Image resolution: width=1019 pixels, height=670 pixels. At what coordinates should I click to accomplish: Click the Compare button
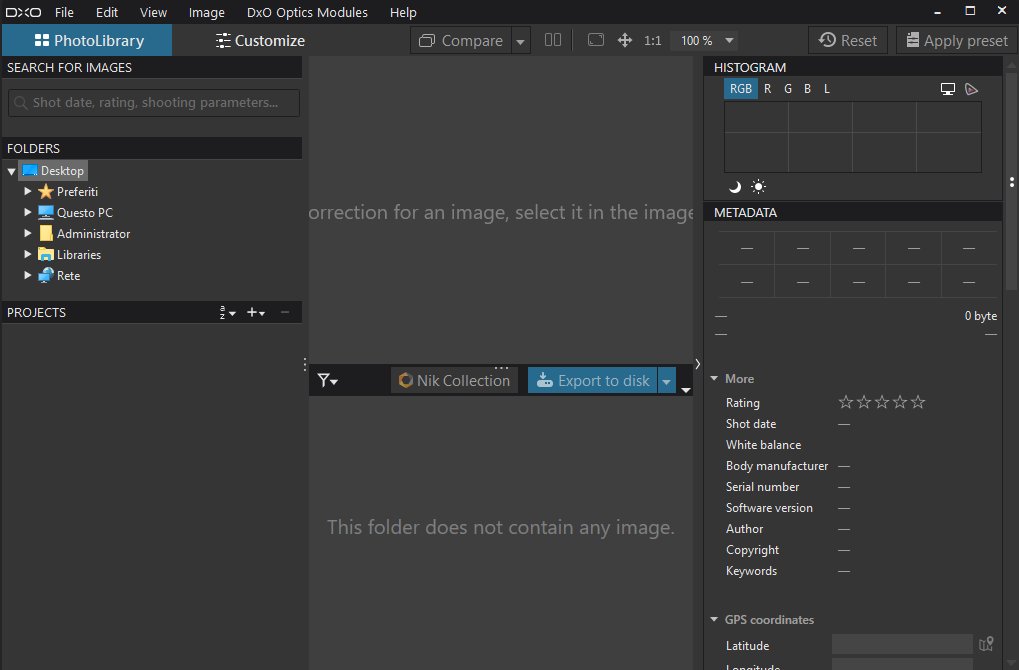coord(461,40)
